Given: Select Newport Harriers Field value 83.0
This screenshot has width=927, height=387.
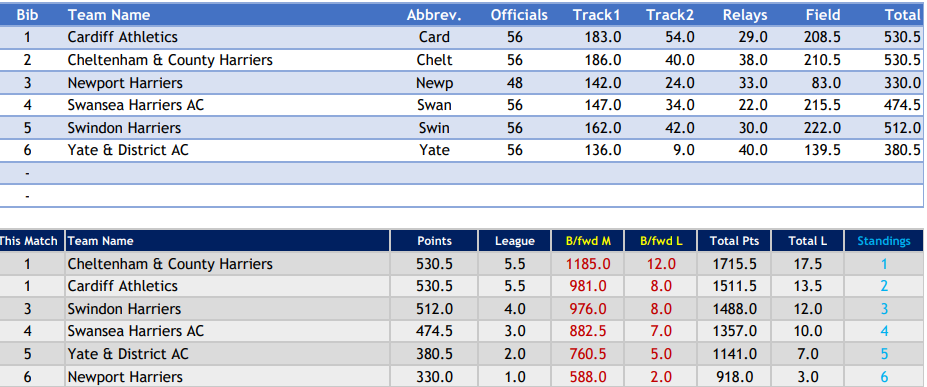Looking at the screenshot, I should click(826, 83).
